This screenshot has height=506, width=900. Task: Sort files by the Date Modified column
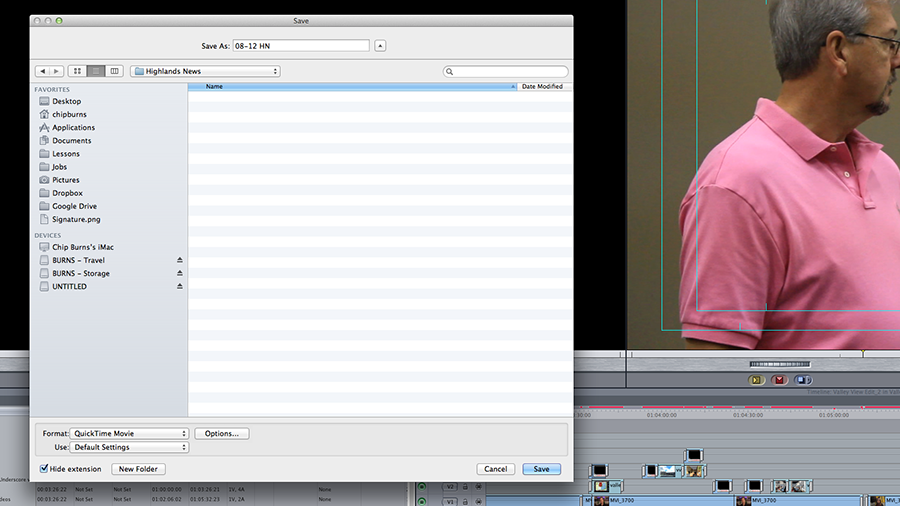(x=544, y=87)
